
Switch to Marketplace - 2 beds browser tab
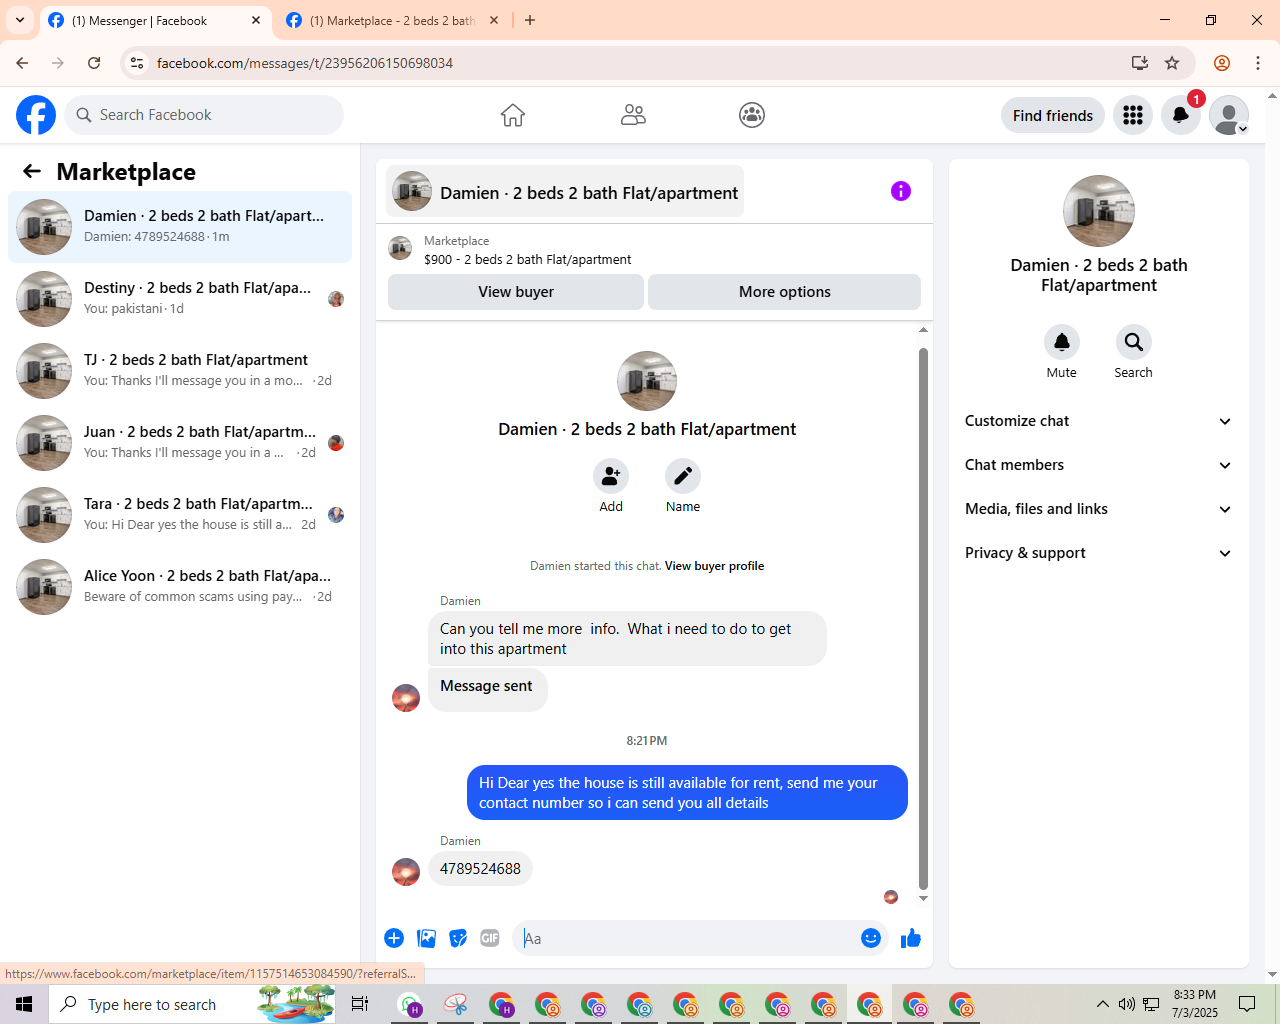point(391,21)
